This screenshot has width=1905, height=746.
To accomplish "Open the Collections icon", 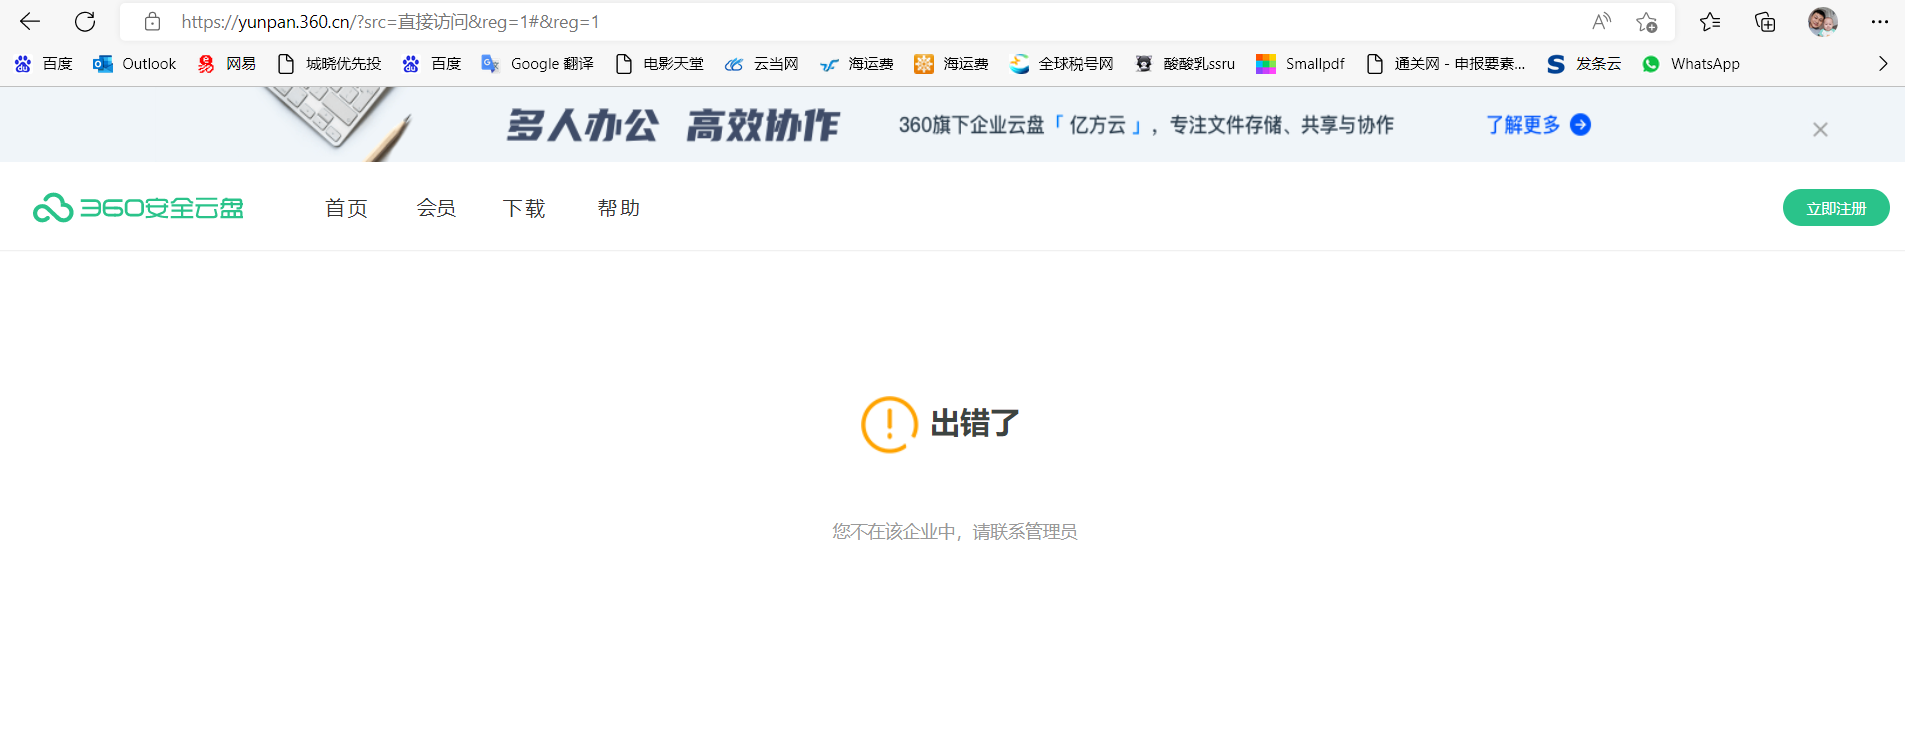I will click(1765, 21).
